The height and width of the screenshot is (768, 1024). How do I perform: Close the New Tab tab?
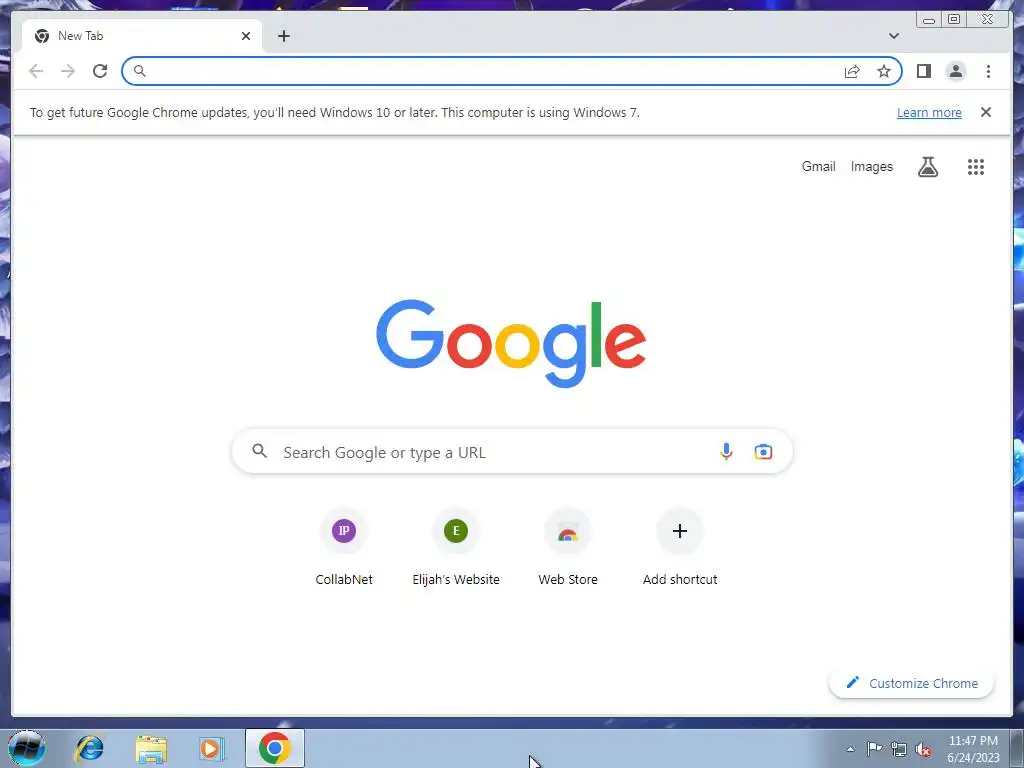(246, 36)
